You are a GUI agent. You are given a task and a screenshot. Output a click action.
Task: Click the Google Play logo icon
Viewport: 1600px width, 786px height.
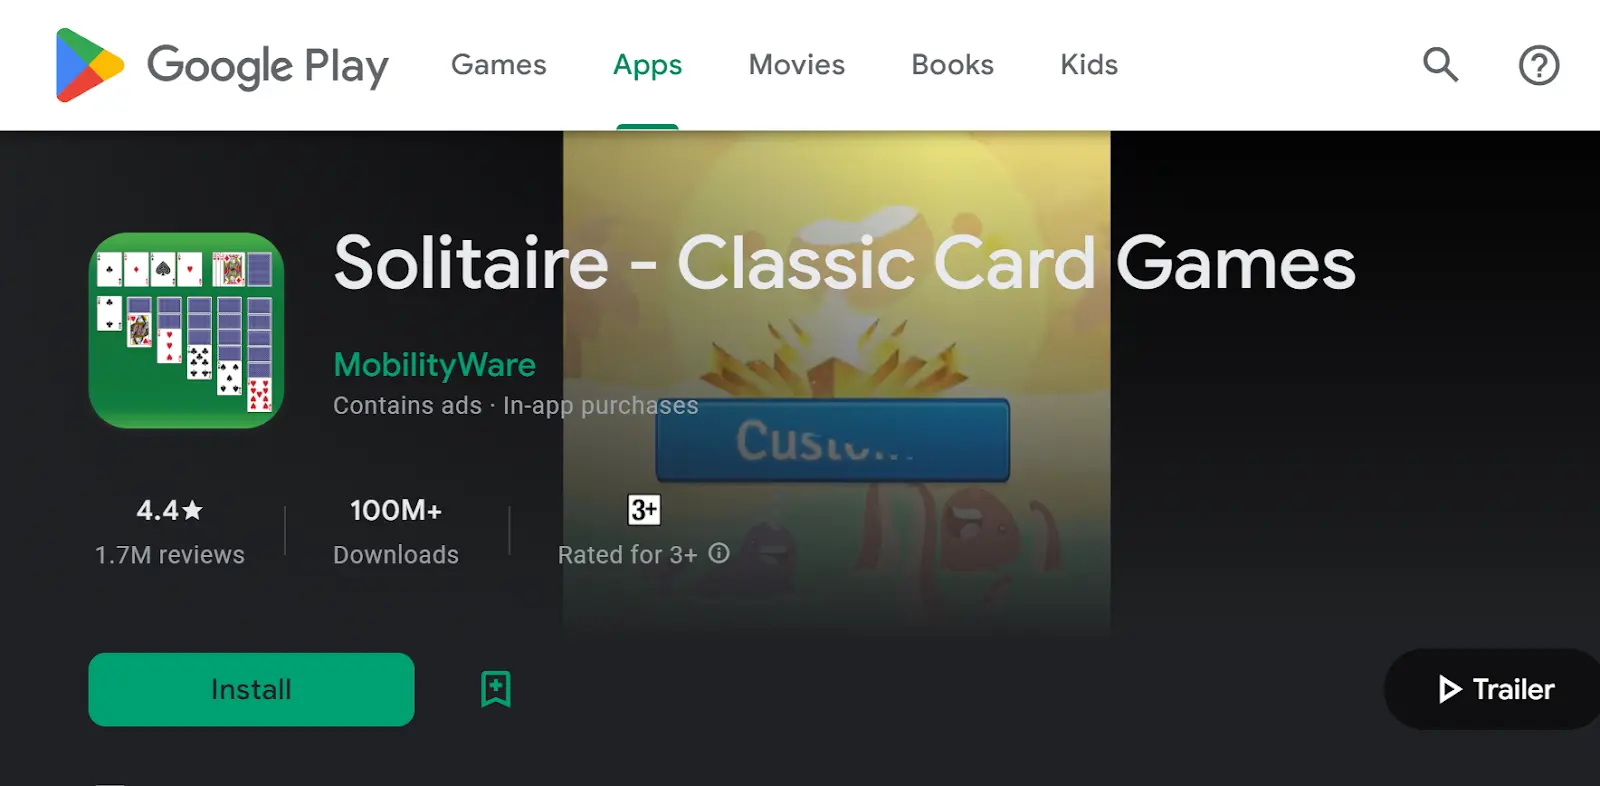tap(90, 65)
